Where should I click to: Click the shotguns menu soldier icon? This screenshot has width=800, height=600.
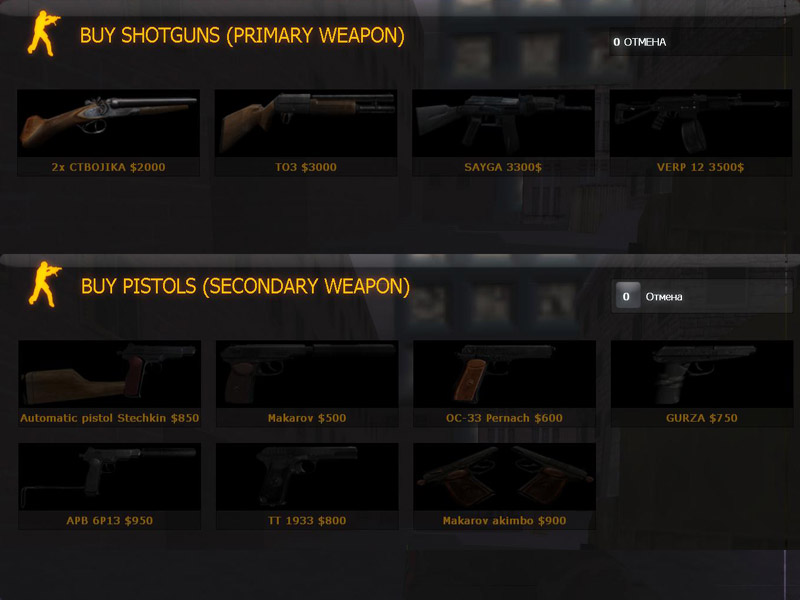44,34
